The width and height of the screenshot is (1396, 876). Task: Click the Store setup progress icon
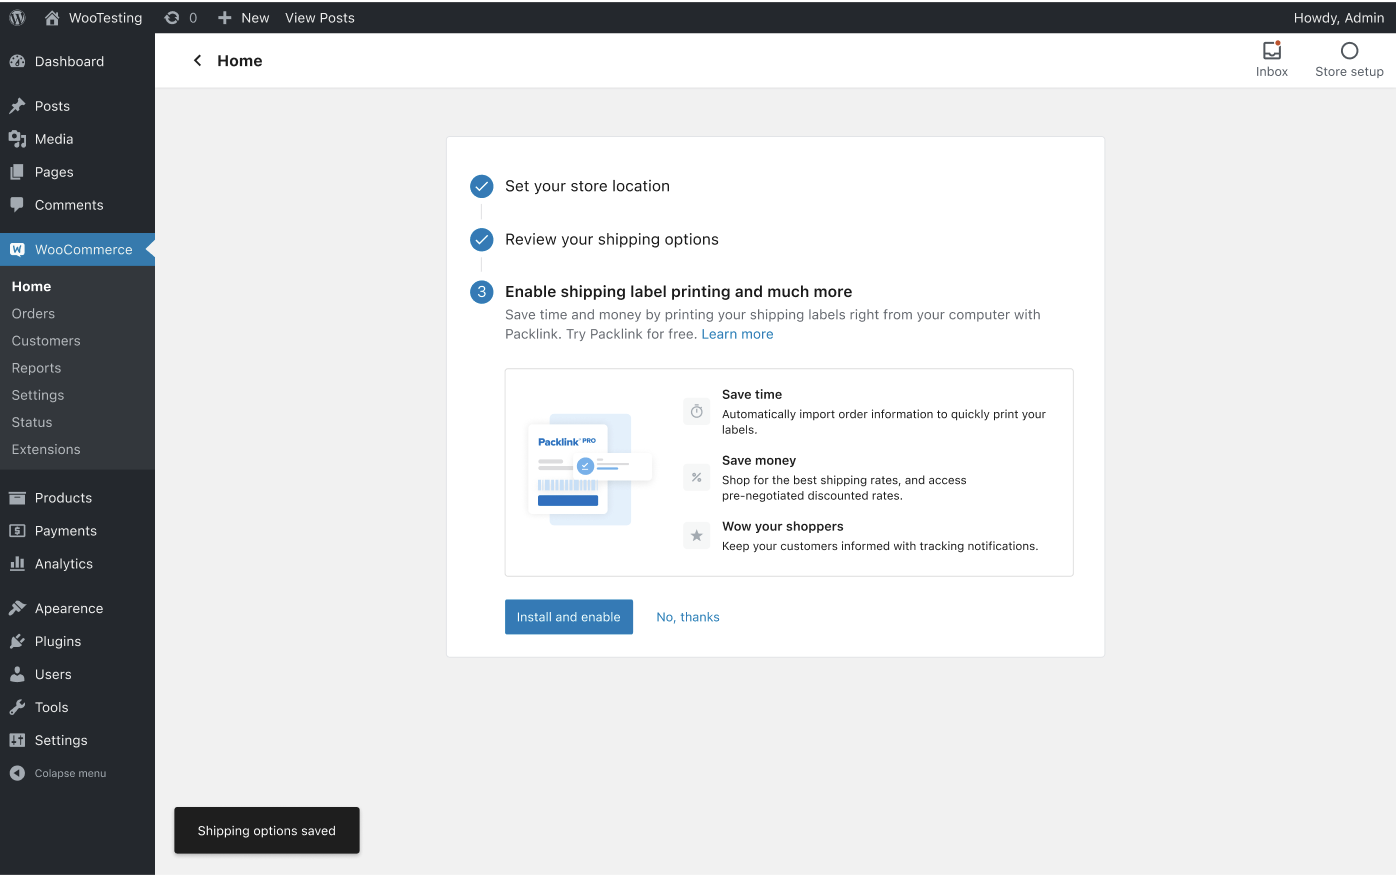pyautogui.click(x=1349, y=58)
